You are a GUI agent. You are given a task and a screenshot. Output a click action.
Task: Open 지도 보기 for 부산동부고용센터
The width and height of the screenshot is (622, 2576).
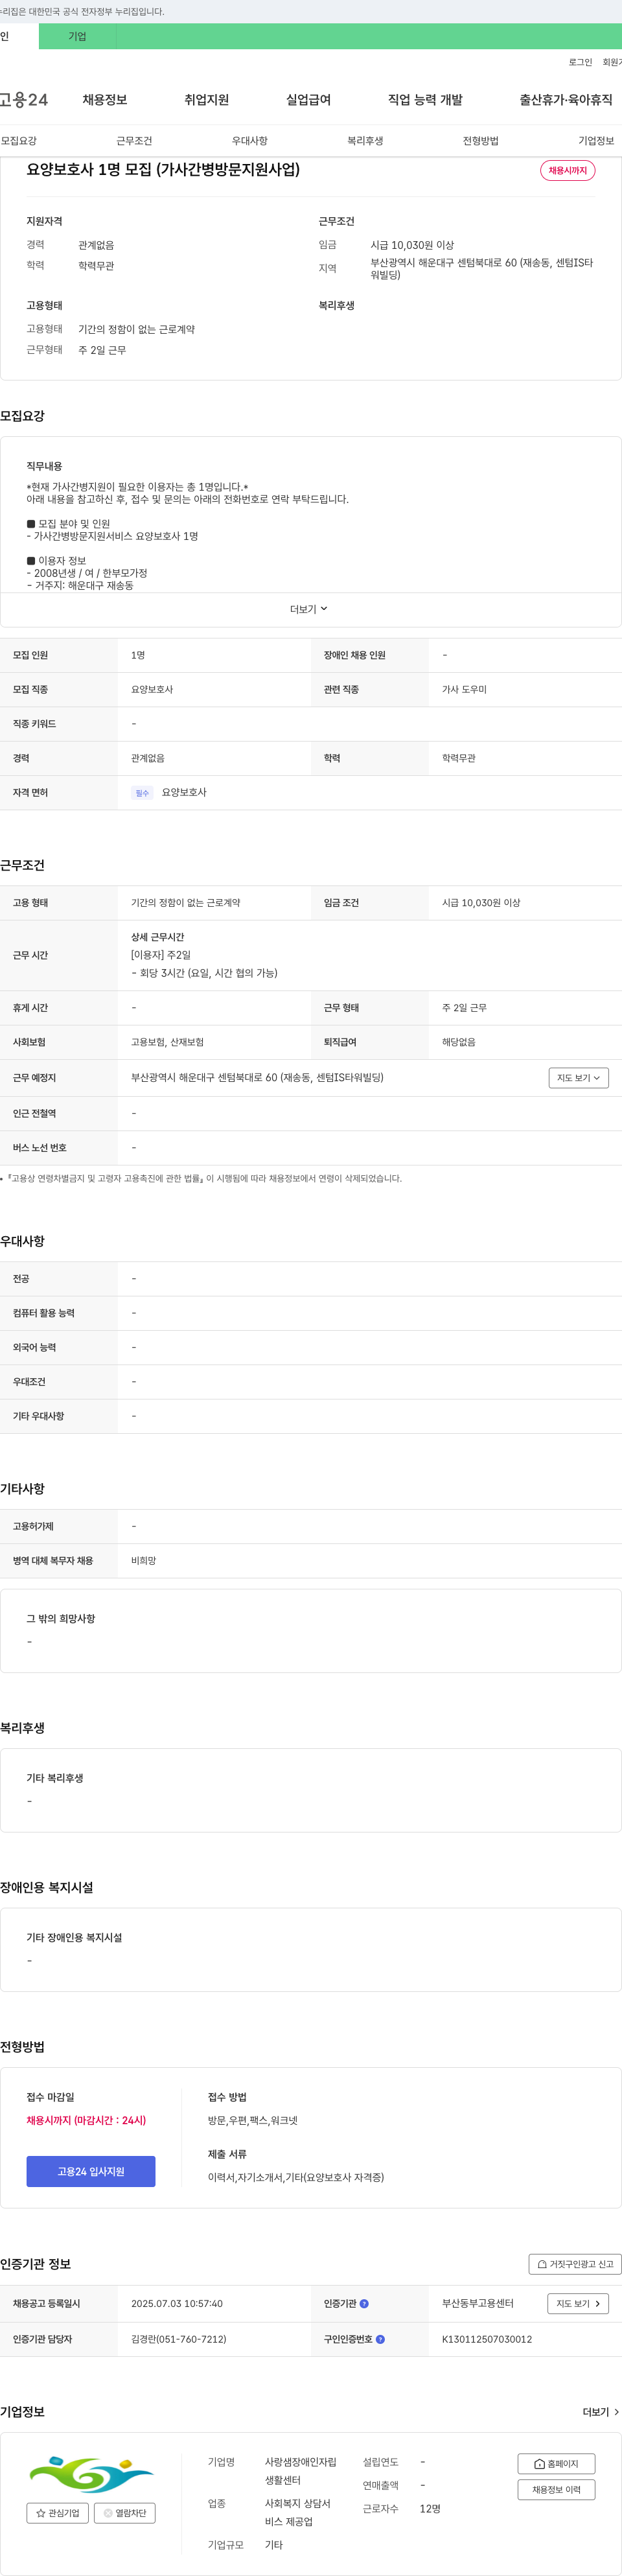click(578, 2304)
